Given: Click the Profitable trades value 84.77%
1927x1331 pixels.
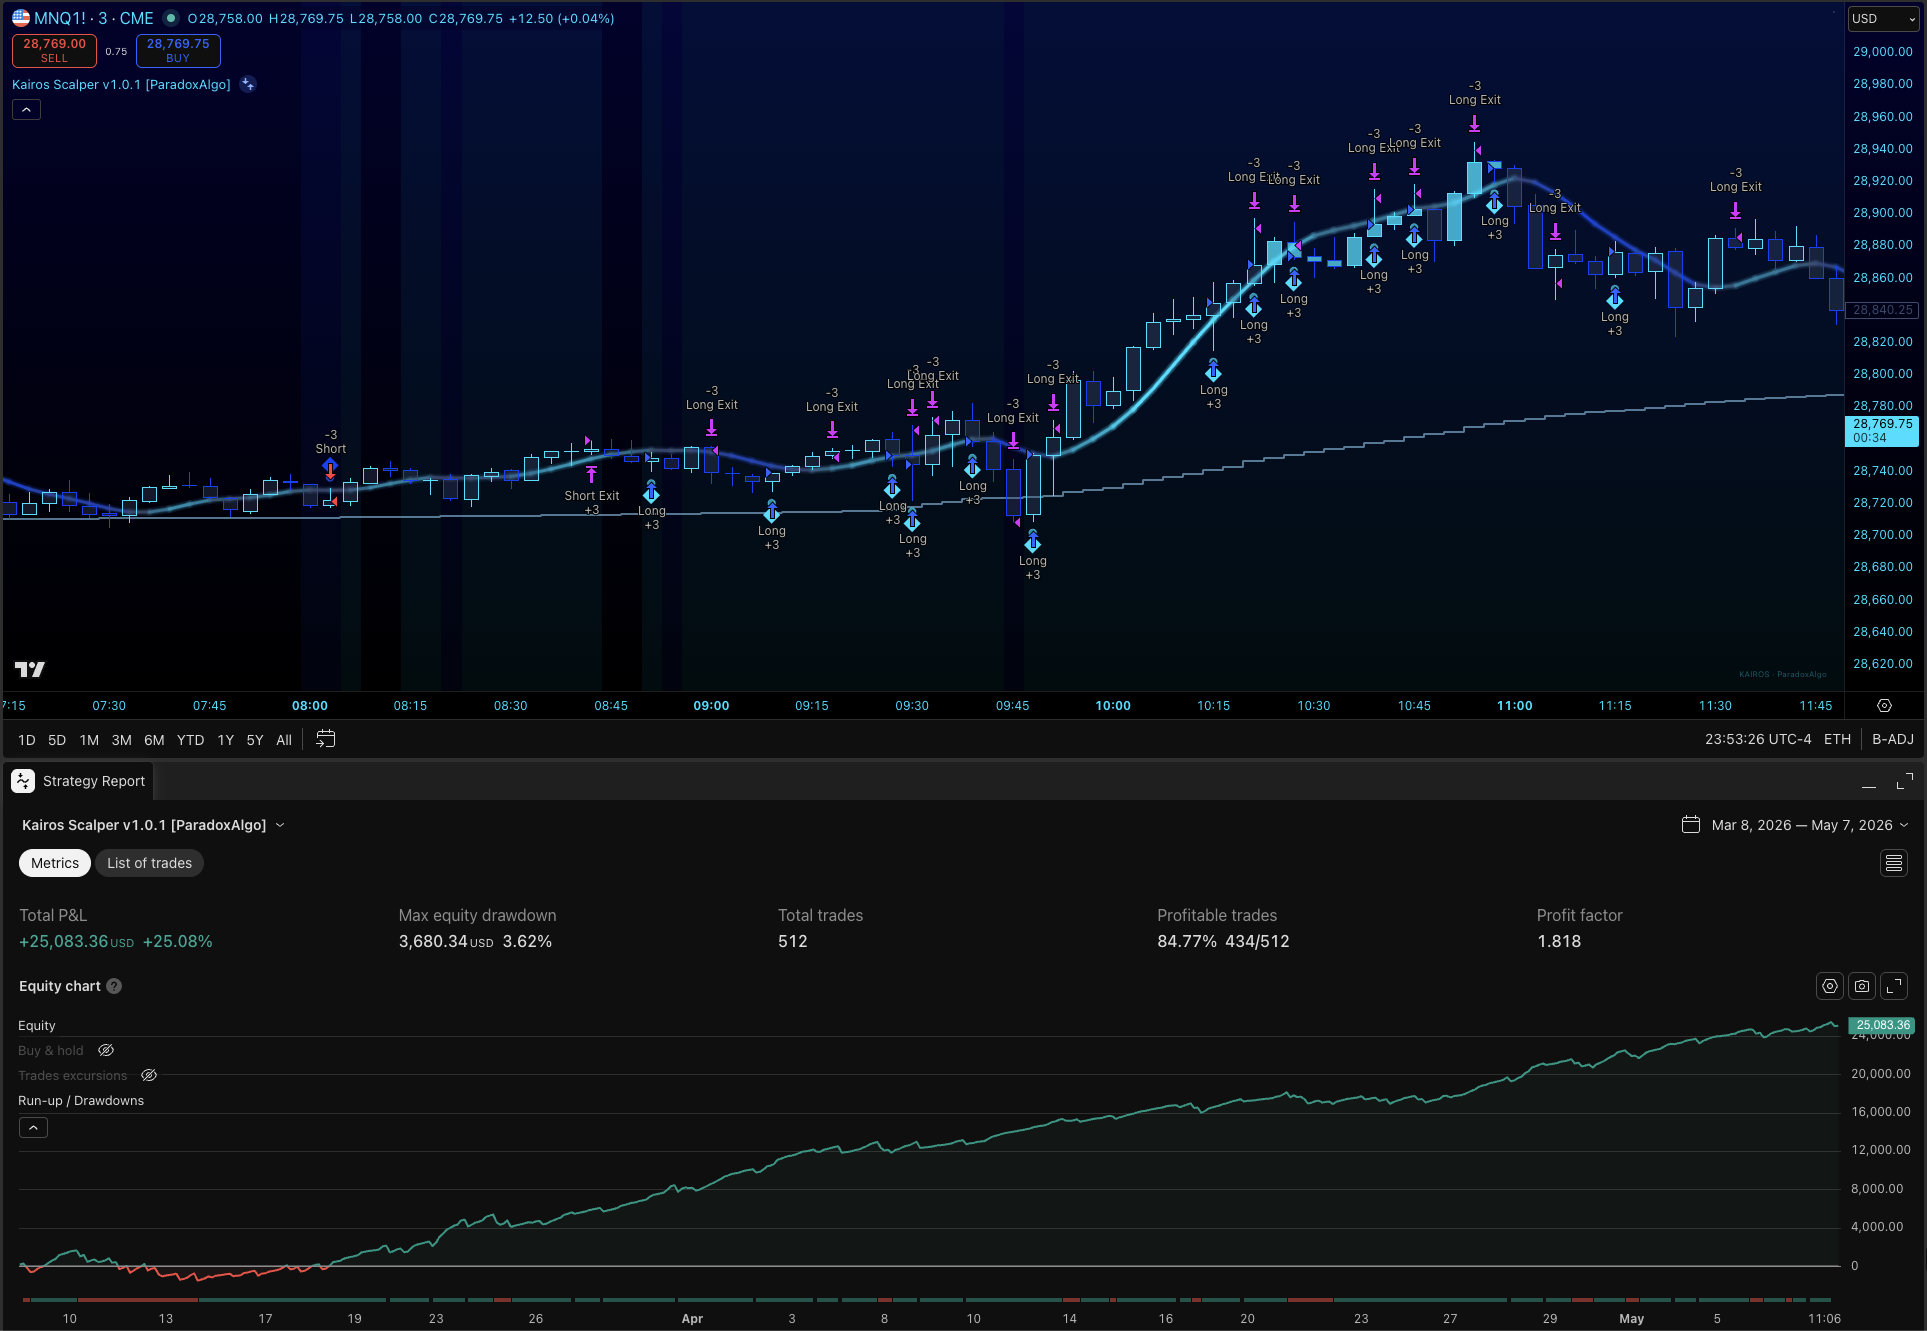Looking at the screenshot, I should tap(1187, 941).
